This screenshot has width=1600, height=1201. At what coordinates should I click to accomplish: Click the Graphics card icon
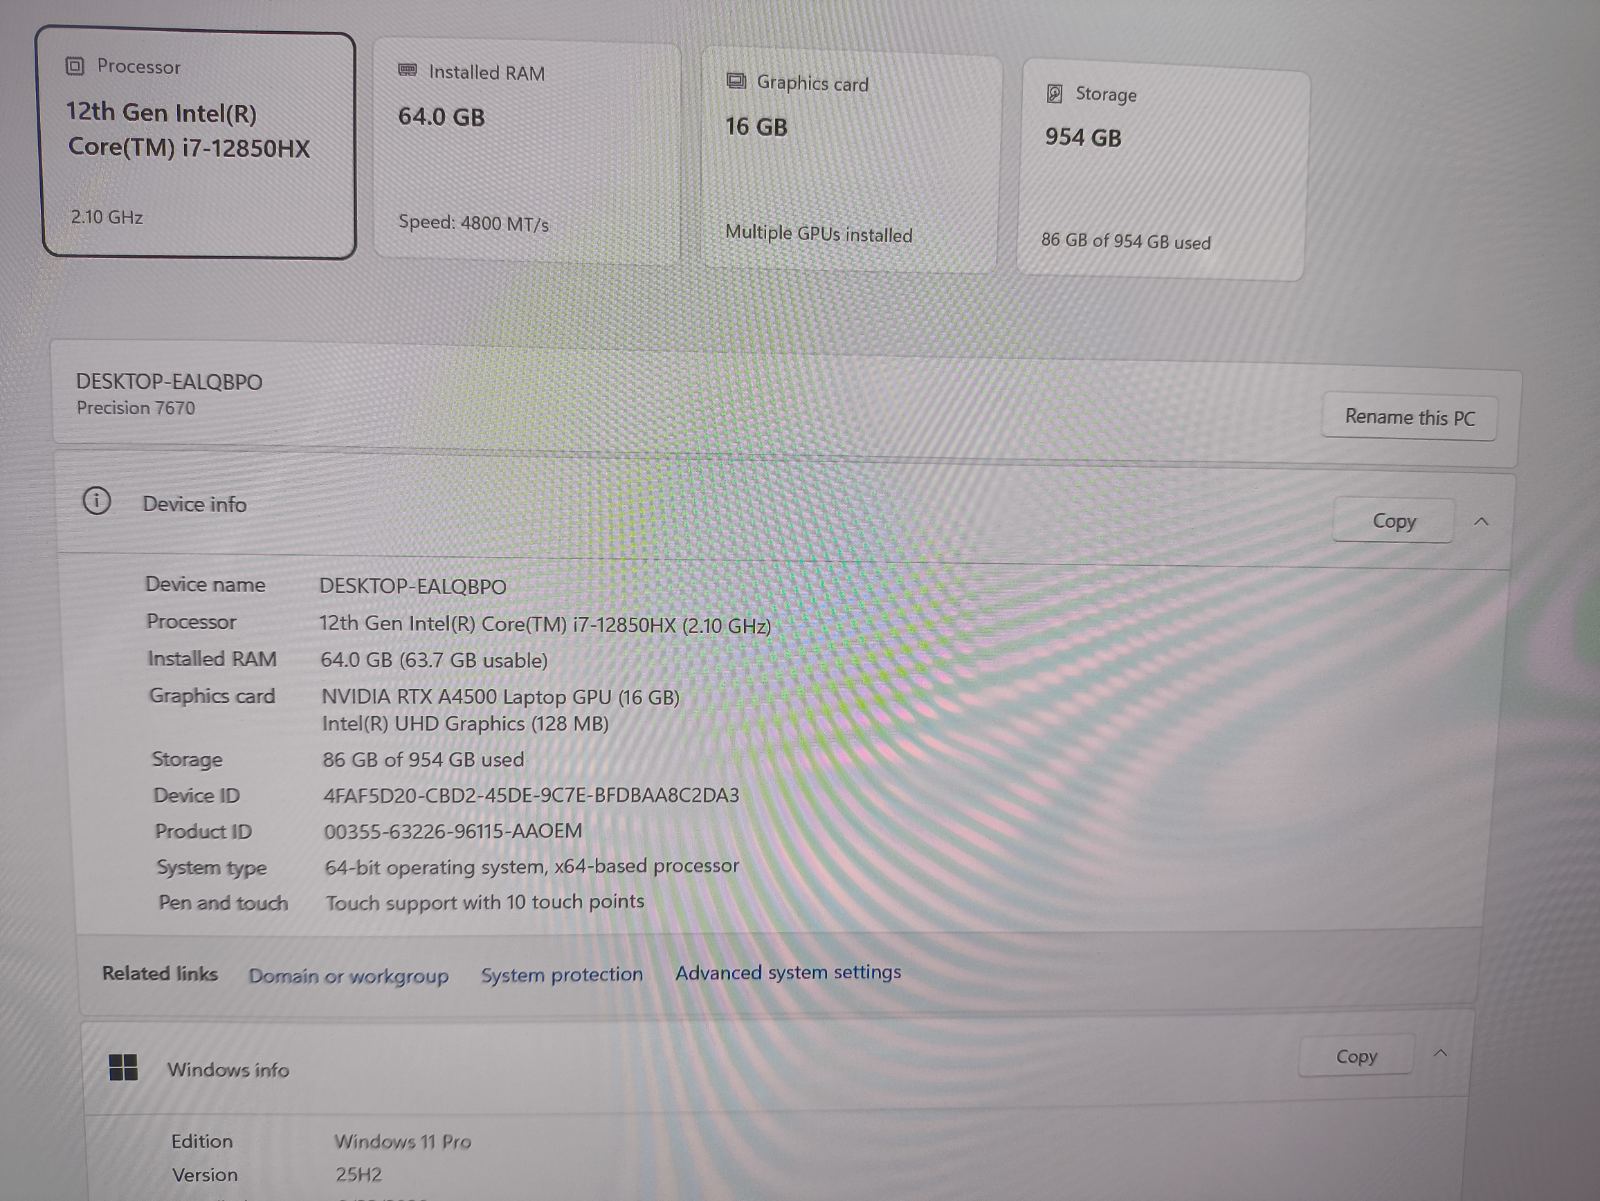[736, 81]
